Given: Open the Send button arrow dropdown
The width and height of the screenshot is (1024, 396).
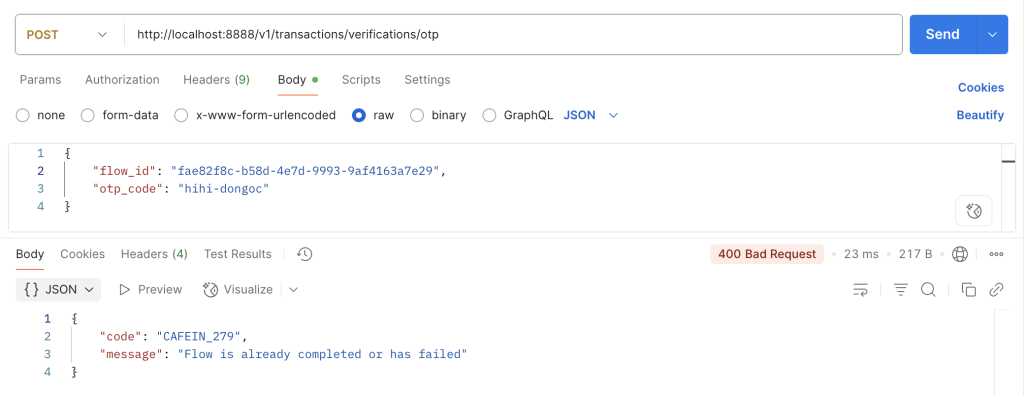Looking at the screenshot, I should (993, 35).
